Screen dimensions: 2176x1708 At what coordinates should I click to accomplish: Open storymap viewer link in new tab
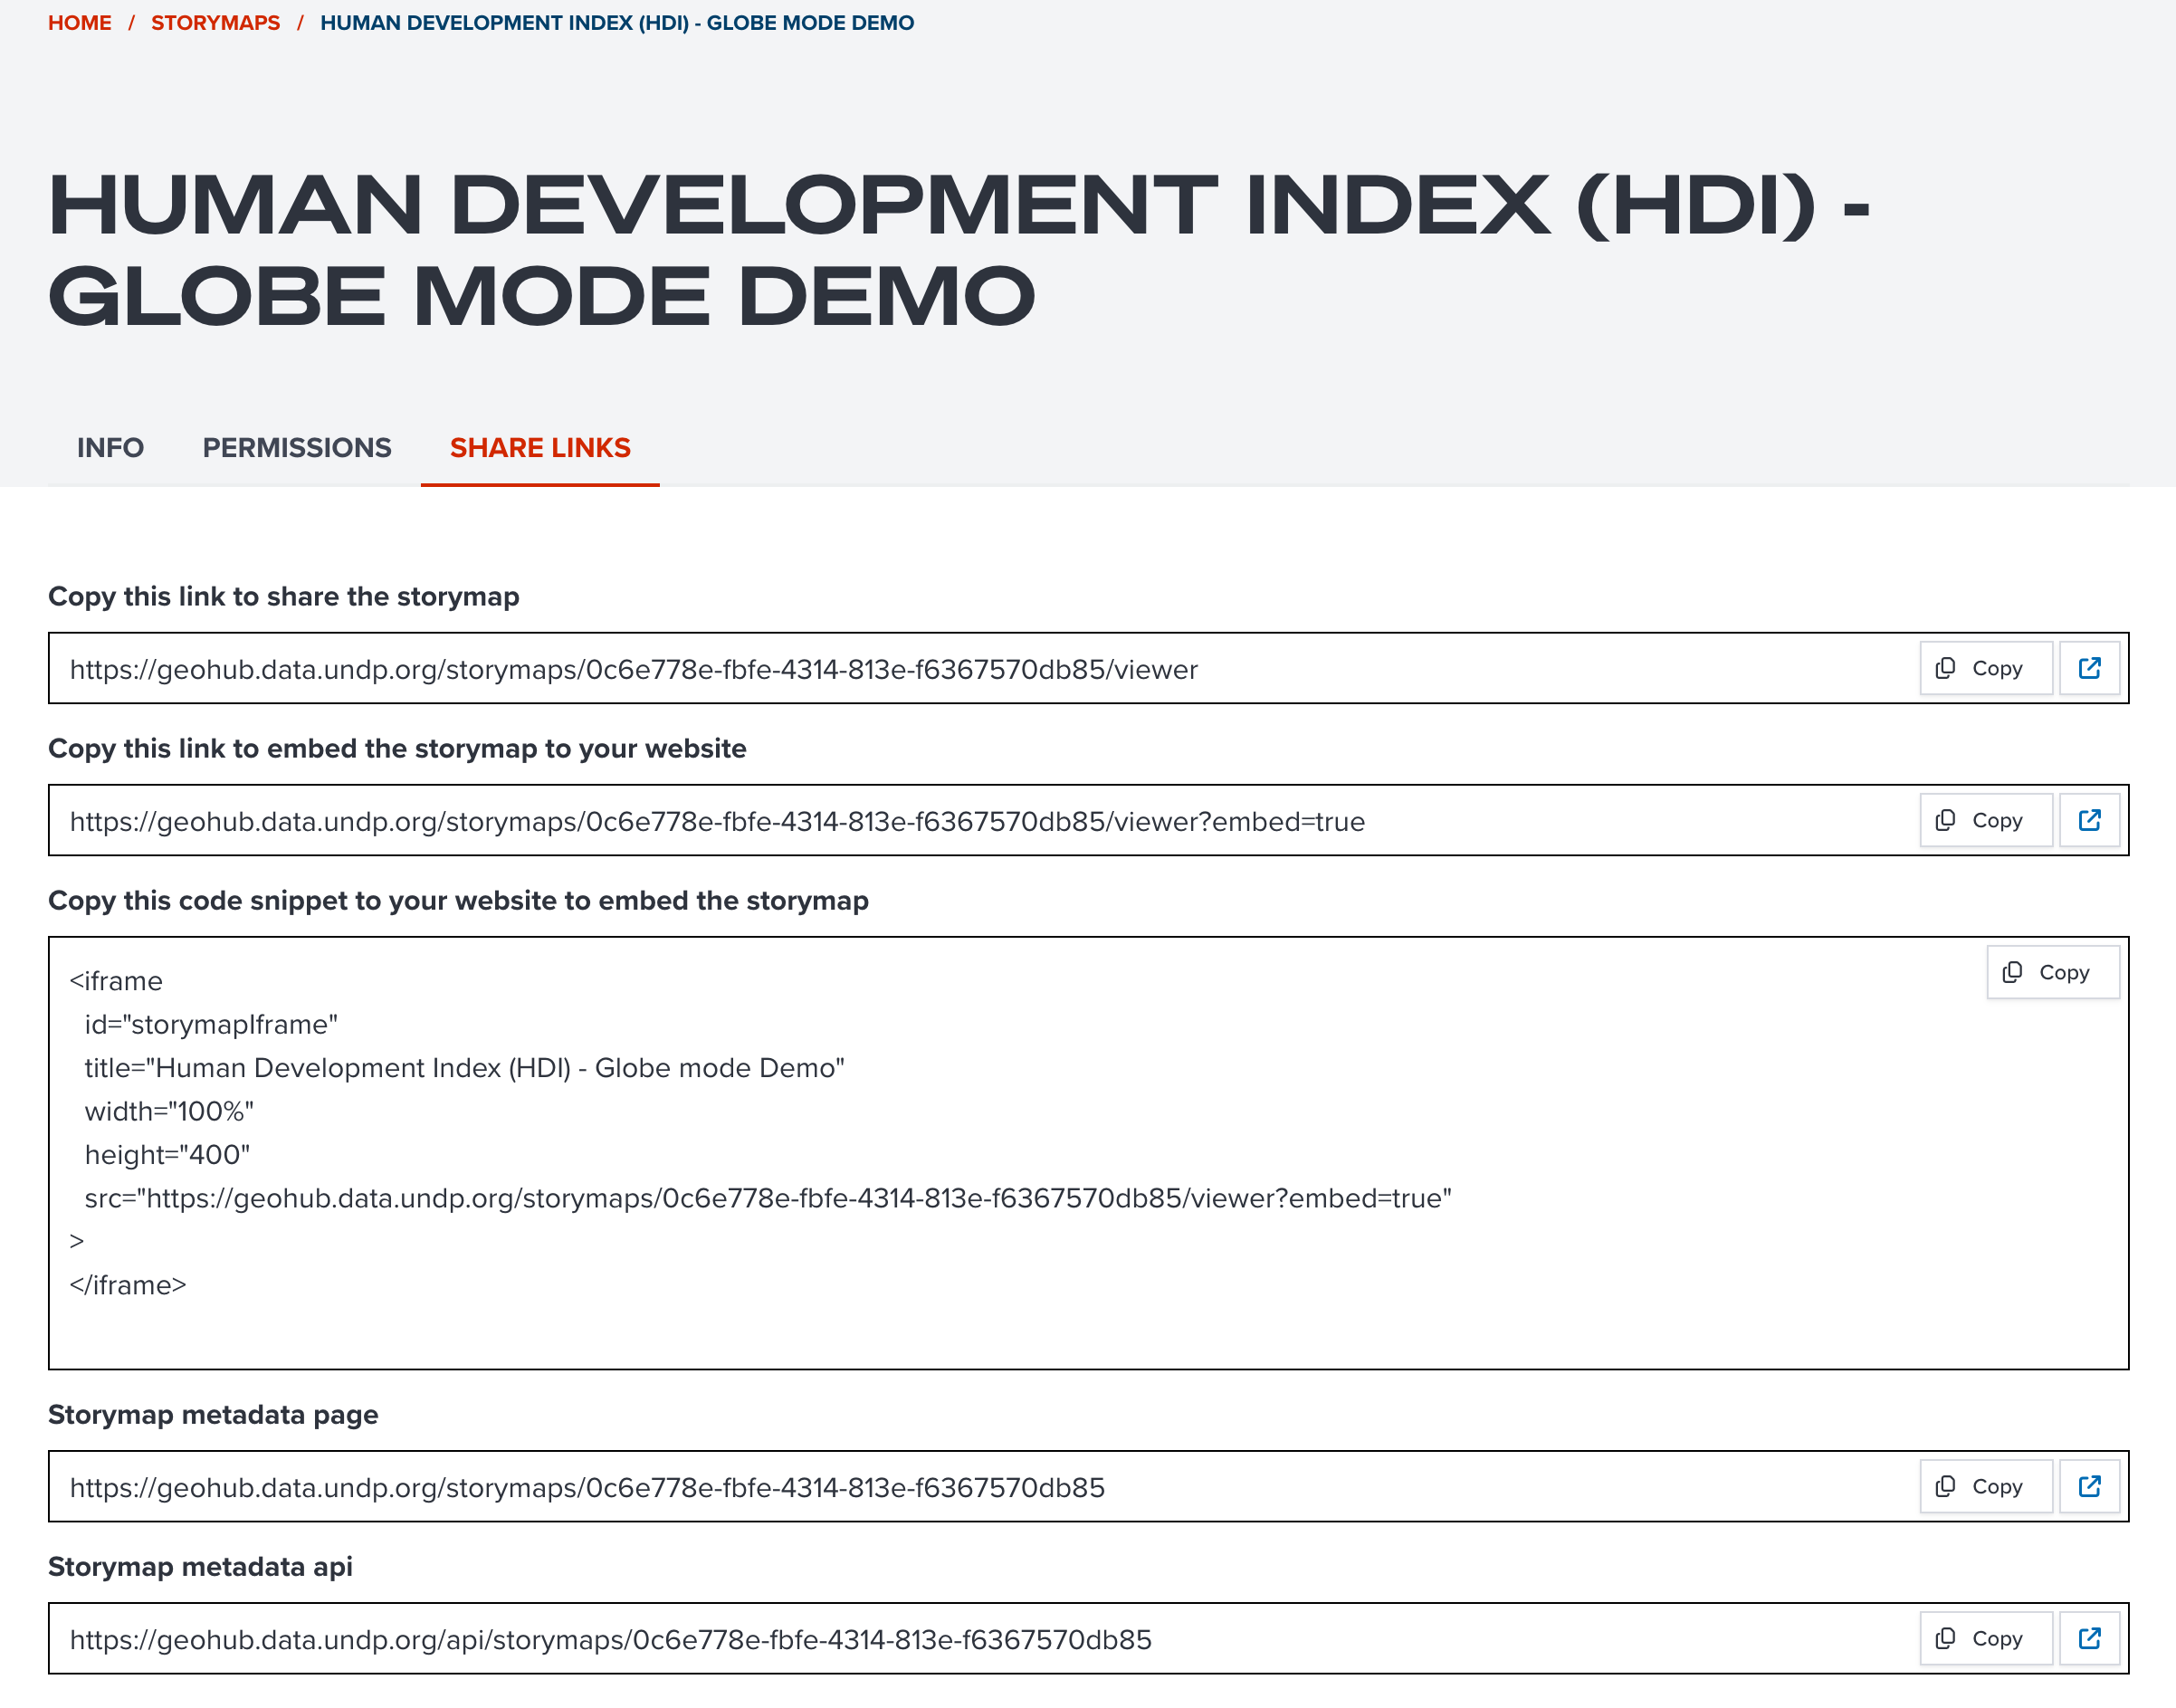tap(2089, 668)
